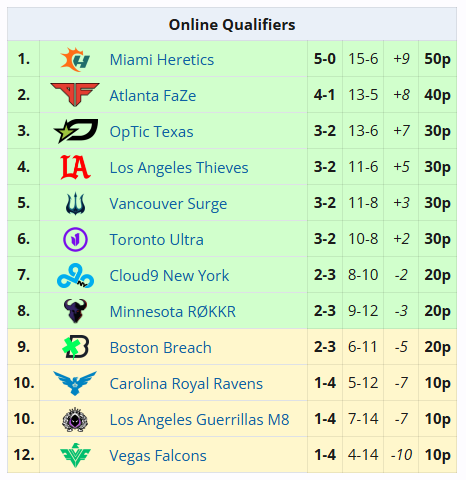This screenshot has width=466, height=480.
Task: Open the Vegas Falcons link
Action: point(158,456)
